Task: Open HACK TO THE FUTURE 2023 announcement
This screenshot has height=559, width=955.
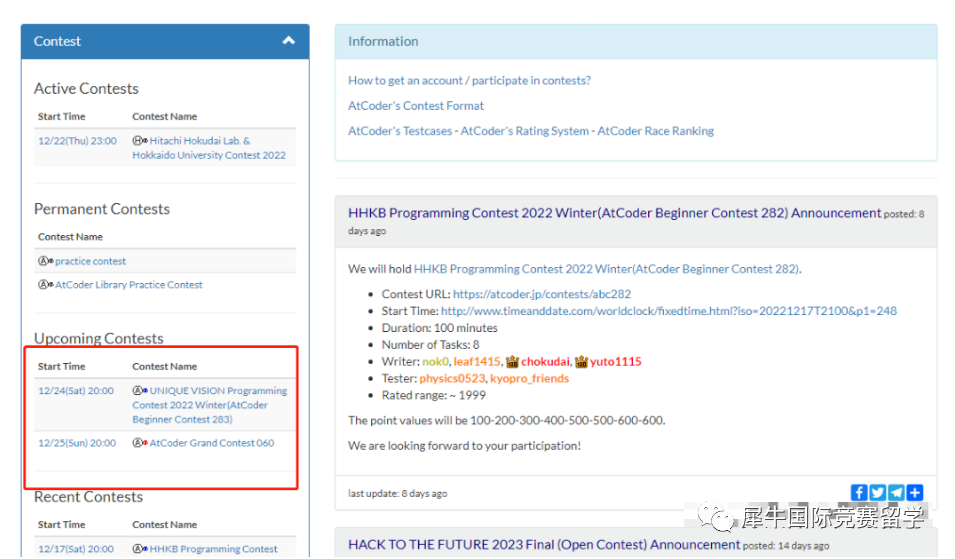Action: coord(544,545)
